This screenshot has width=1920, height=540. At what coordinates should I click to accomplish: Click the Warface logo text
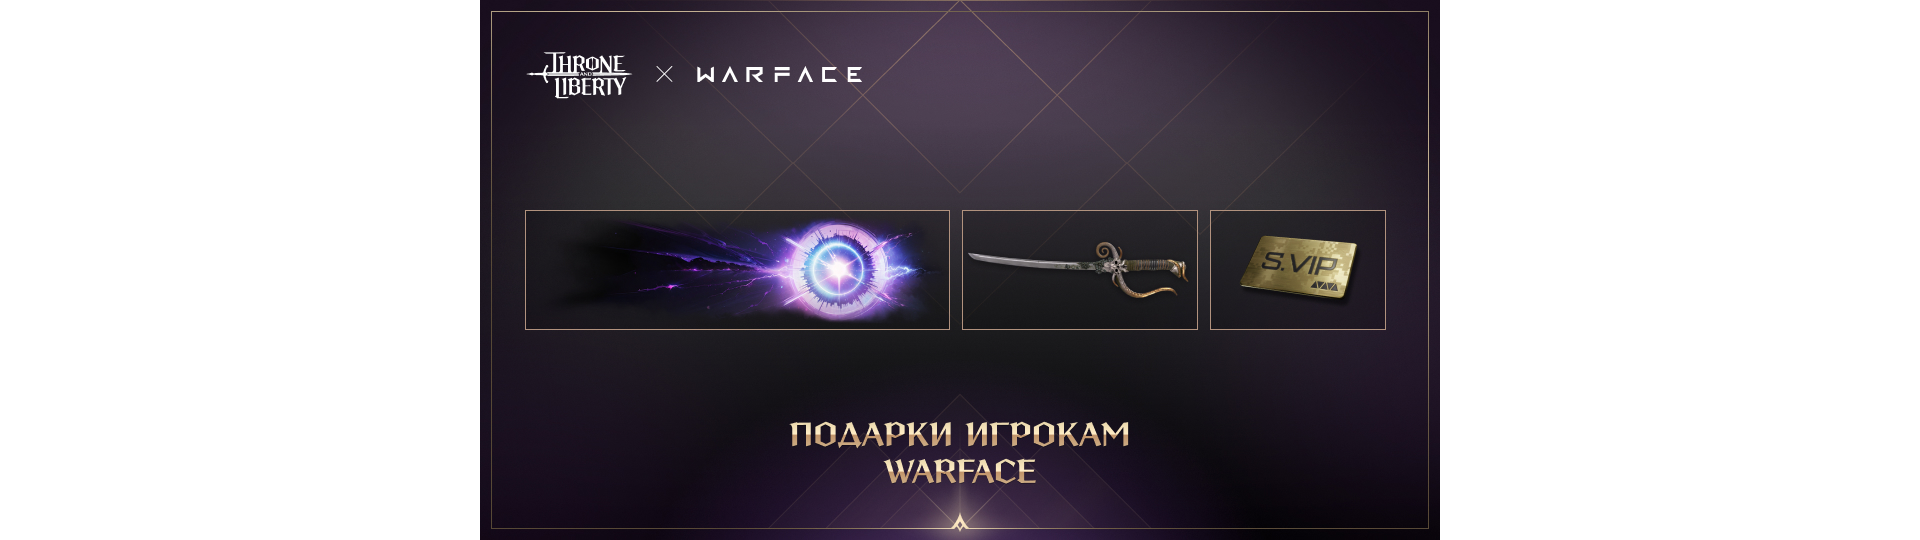(779, 75)
